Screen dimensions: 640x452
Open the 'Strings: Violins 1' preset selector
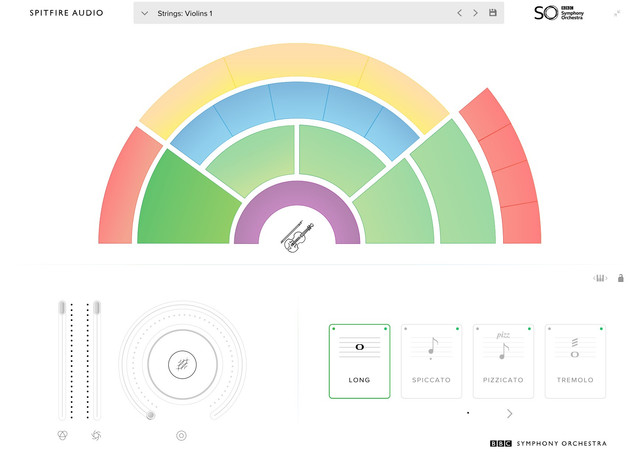pos(318,13)
